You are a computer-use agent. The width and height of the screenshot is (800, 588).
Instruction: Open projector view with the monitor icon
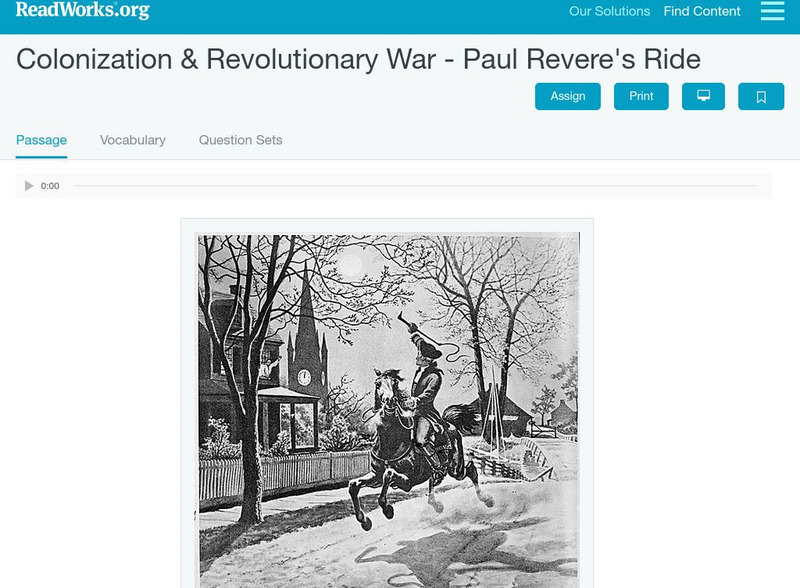tap(703, 96)
